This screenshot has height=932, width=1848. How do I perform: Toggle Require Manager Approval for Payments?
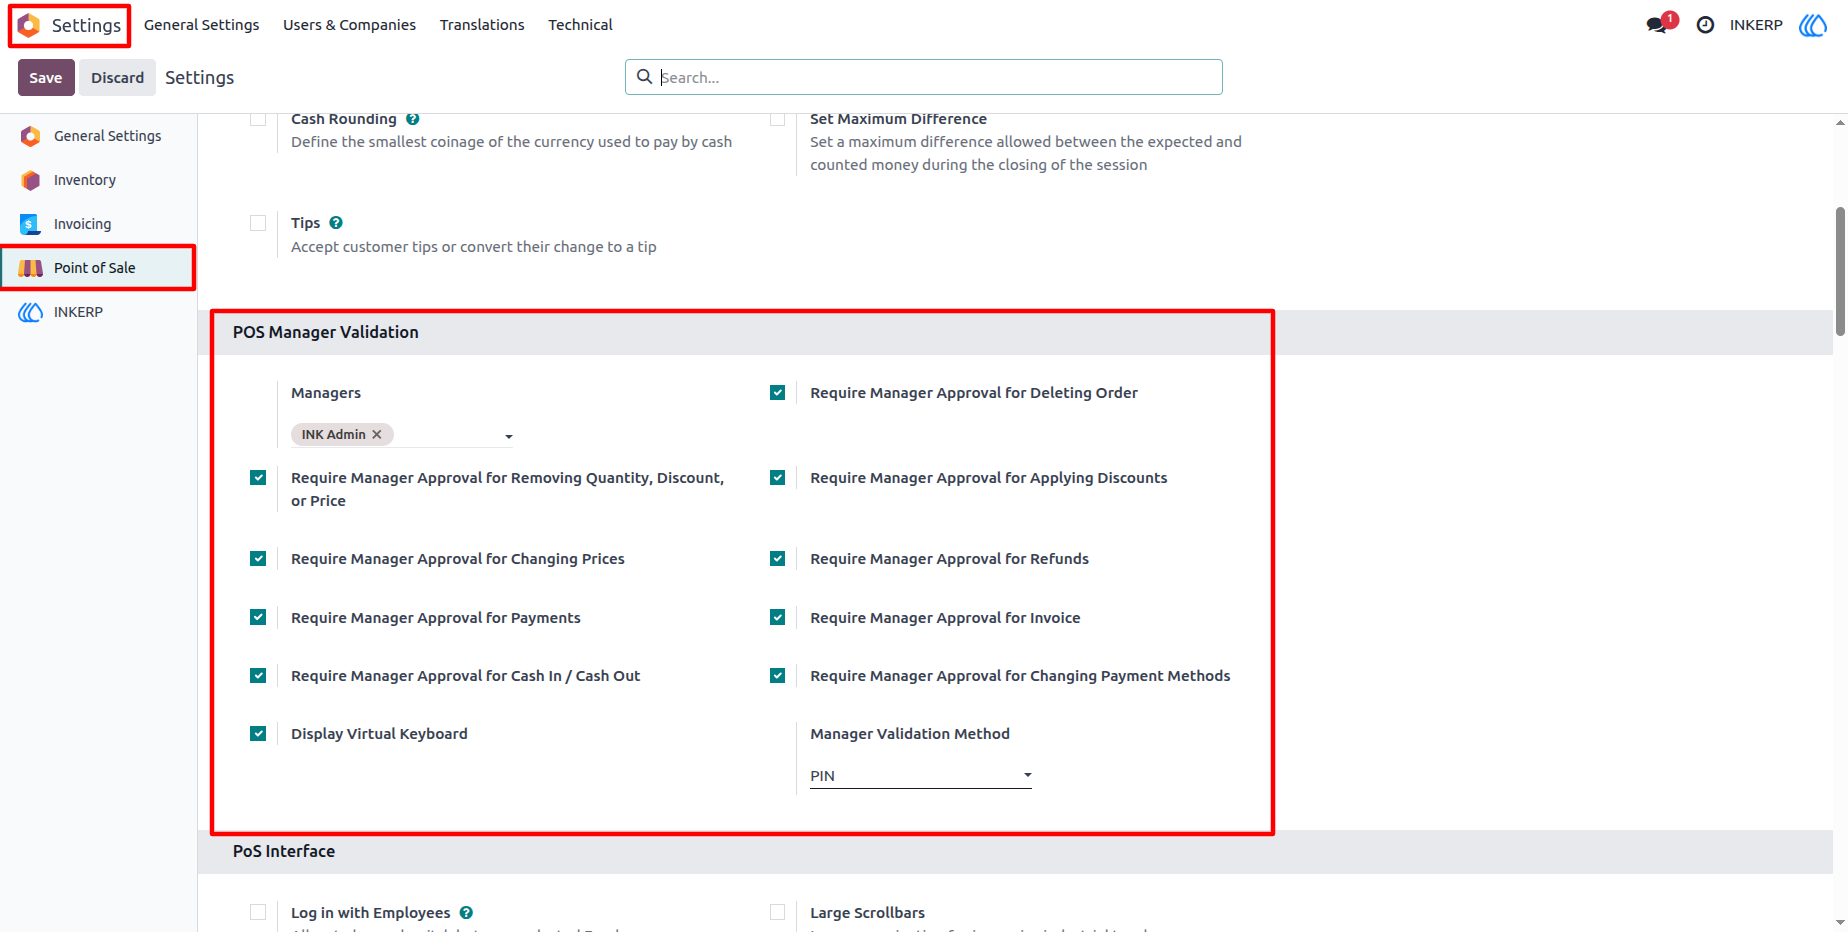258,618
